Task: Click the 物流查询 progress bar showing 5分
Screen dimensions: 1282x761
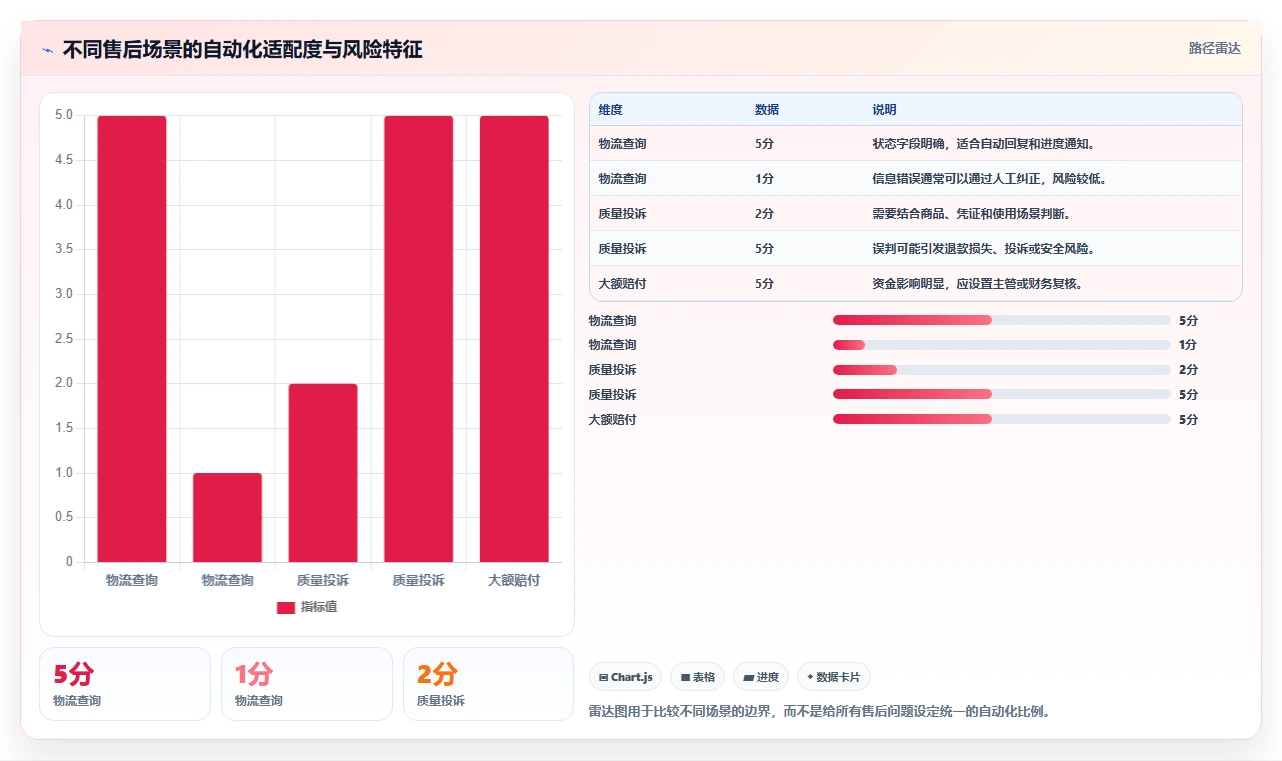Action: (1001, 320)
